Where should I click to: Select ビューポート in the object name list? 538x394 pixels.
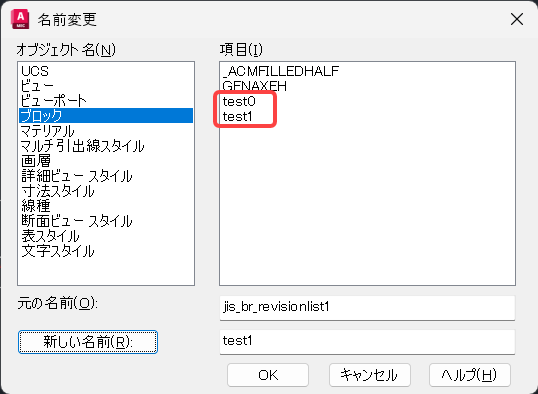(x=106, y=101)
